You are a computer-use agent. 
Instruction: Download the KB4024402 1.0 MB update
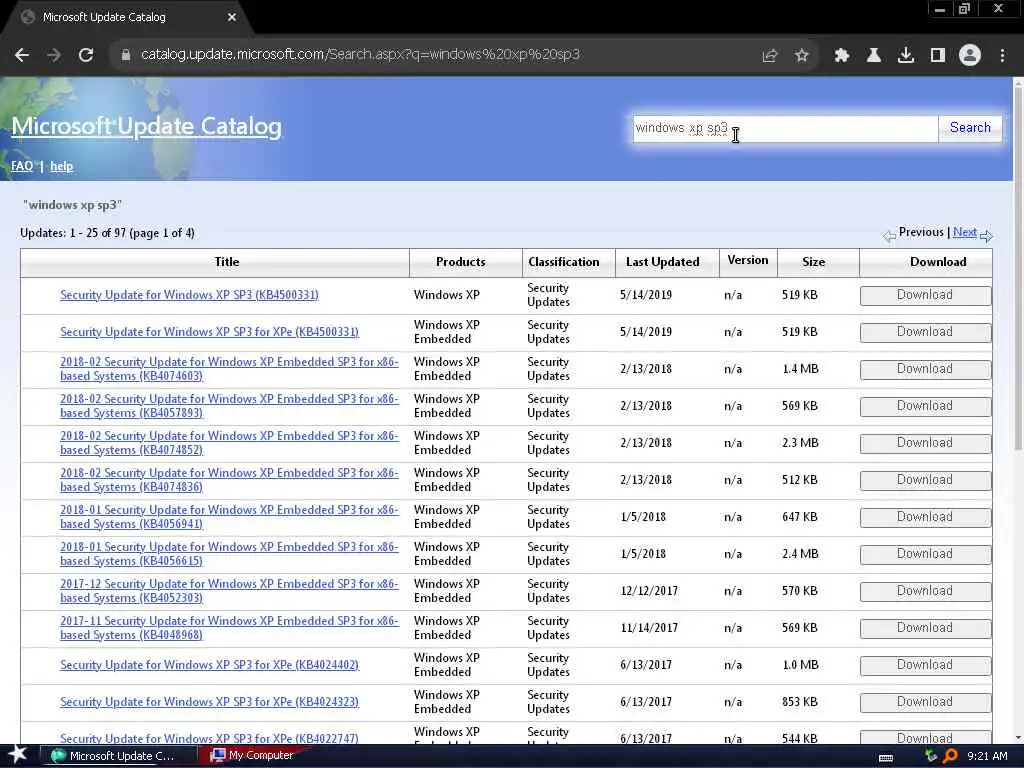coord(925,665)
